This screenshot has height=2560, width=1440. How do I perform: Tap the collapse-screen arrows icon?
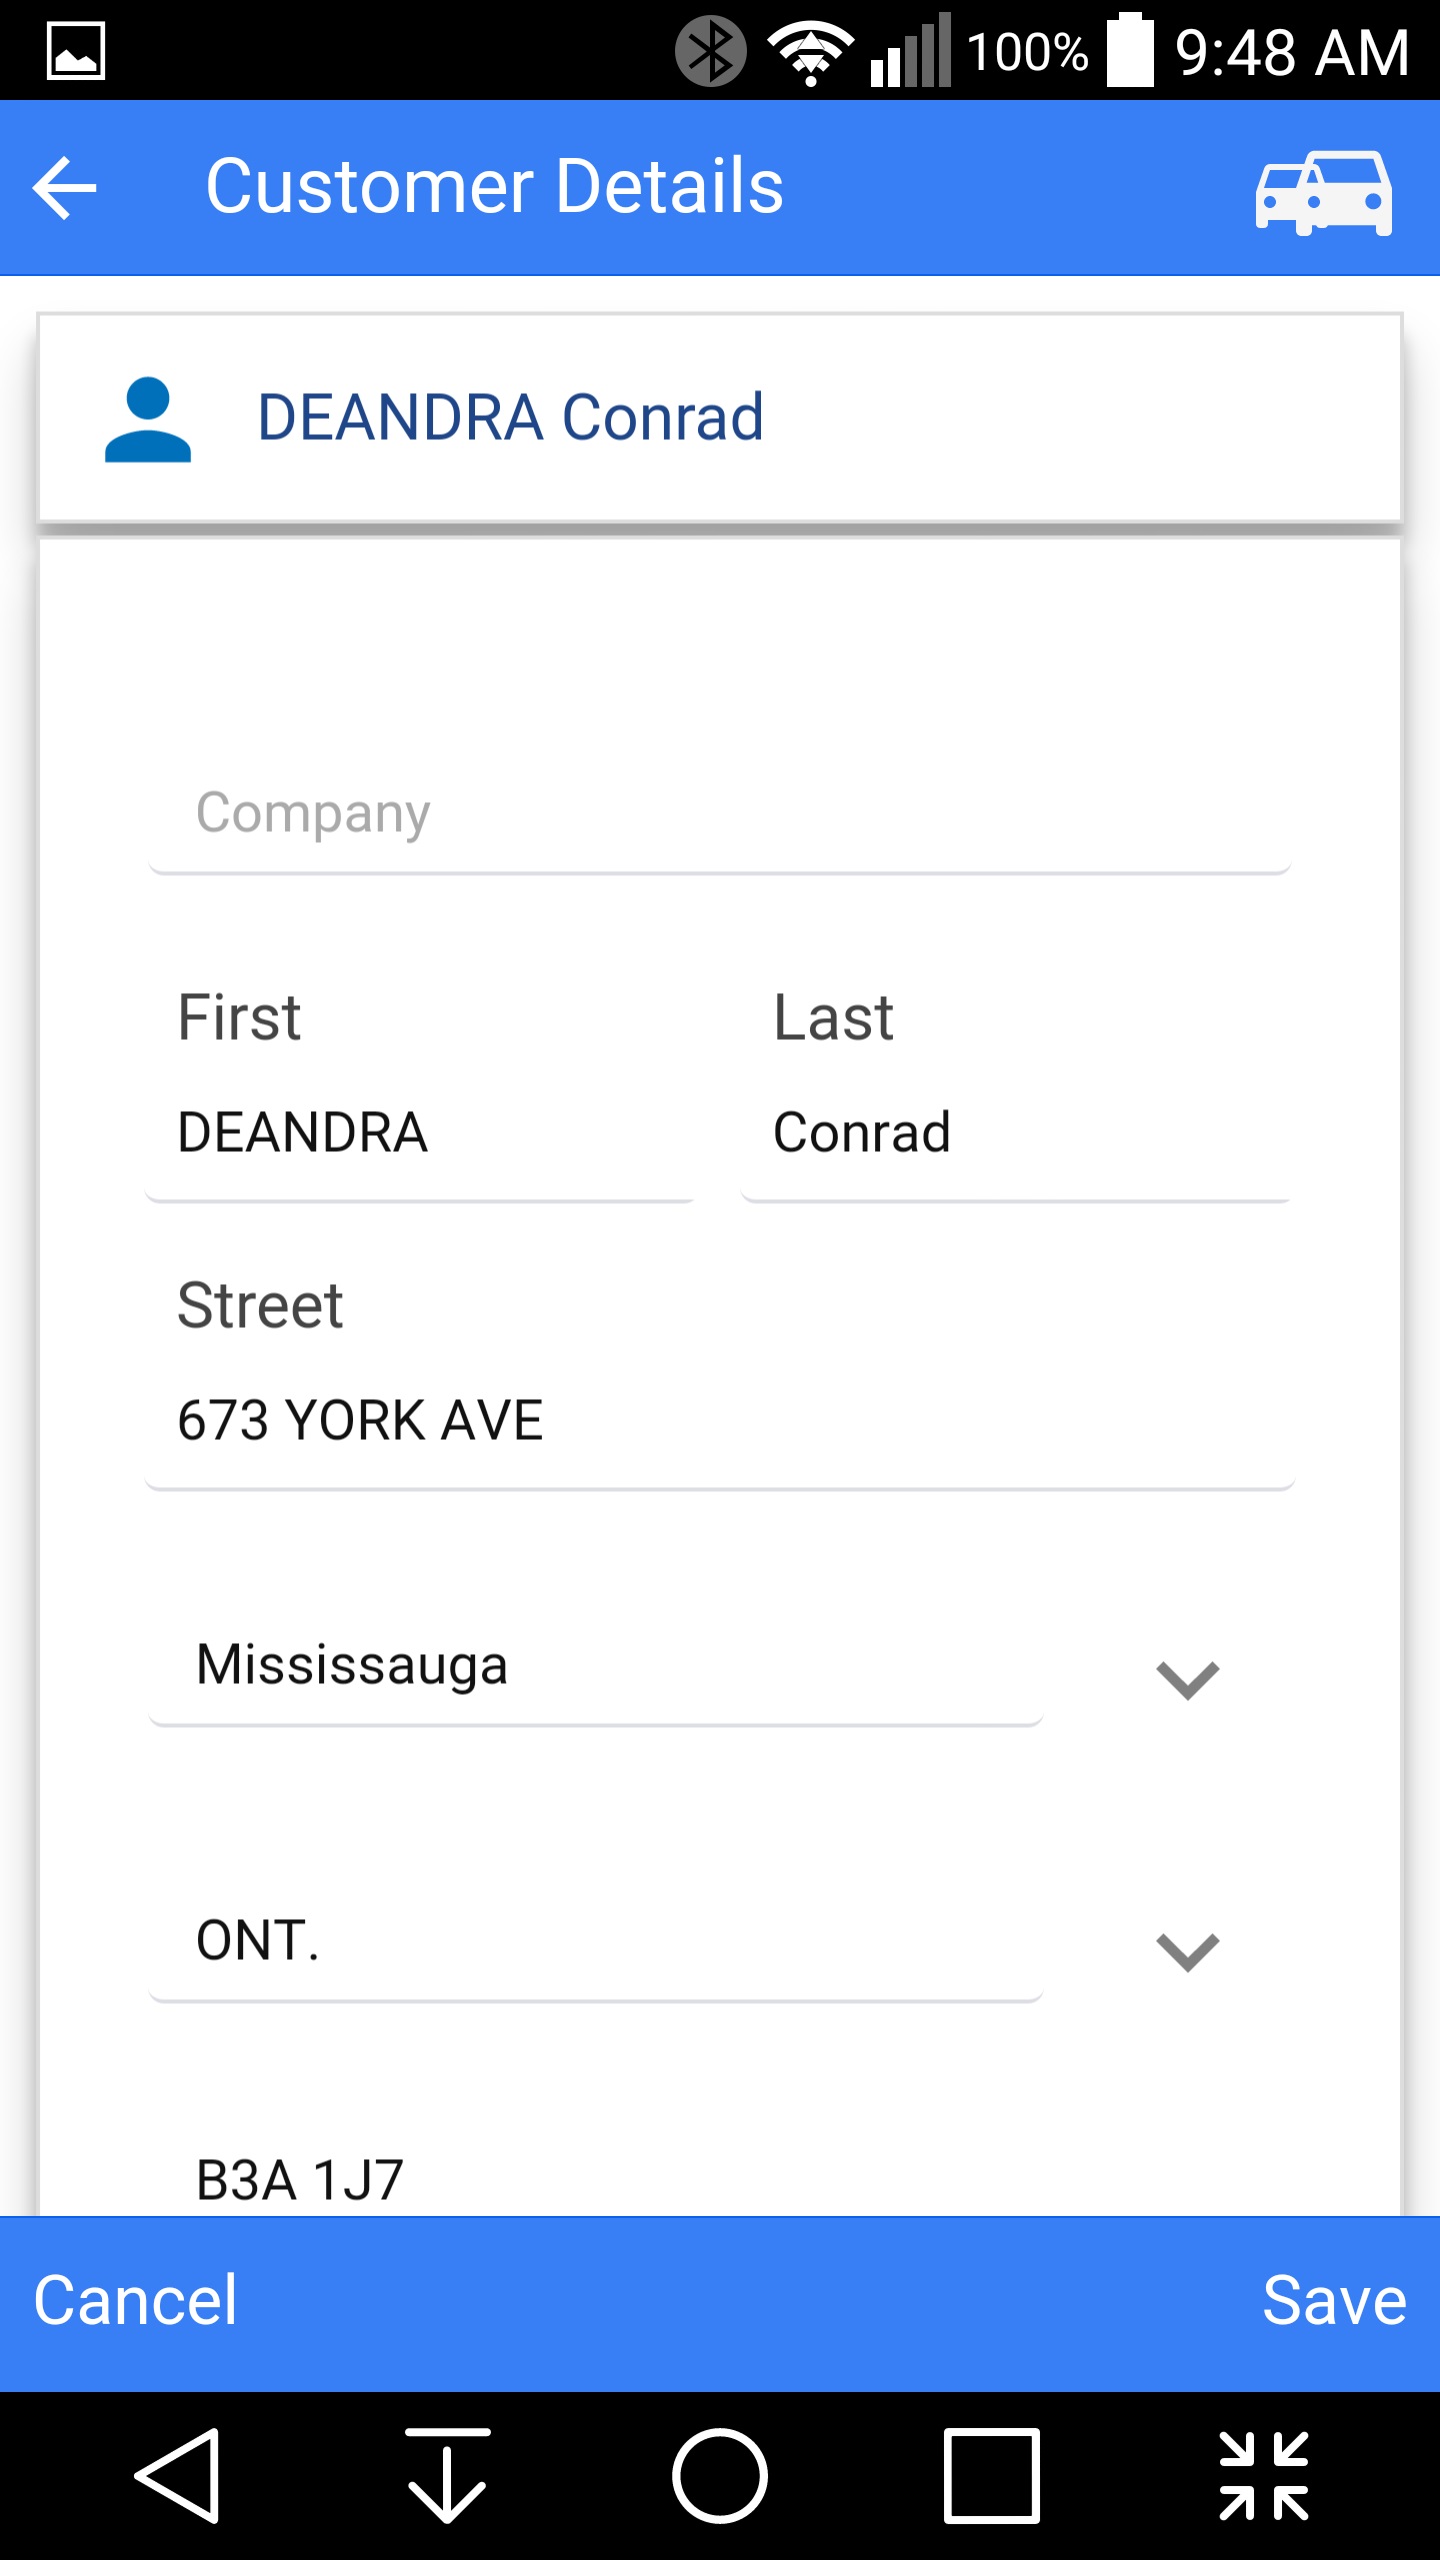[1263, 2475]
